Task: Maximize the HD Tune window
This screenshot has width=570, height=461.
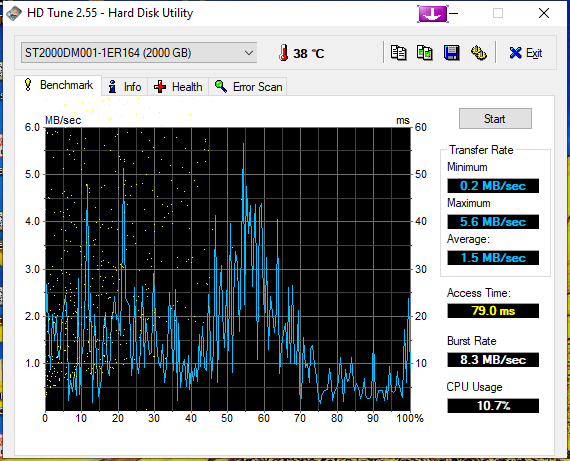Action: pos(498,13)
